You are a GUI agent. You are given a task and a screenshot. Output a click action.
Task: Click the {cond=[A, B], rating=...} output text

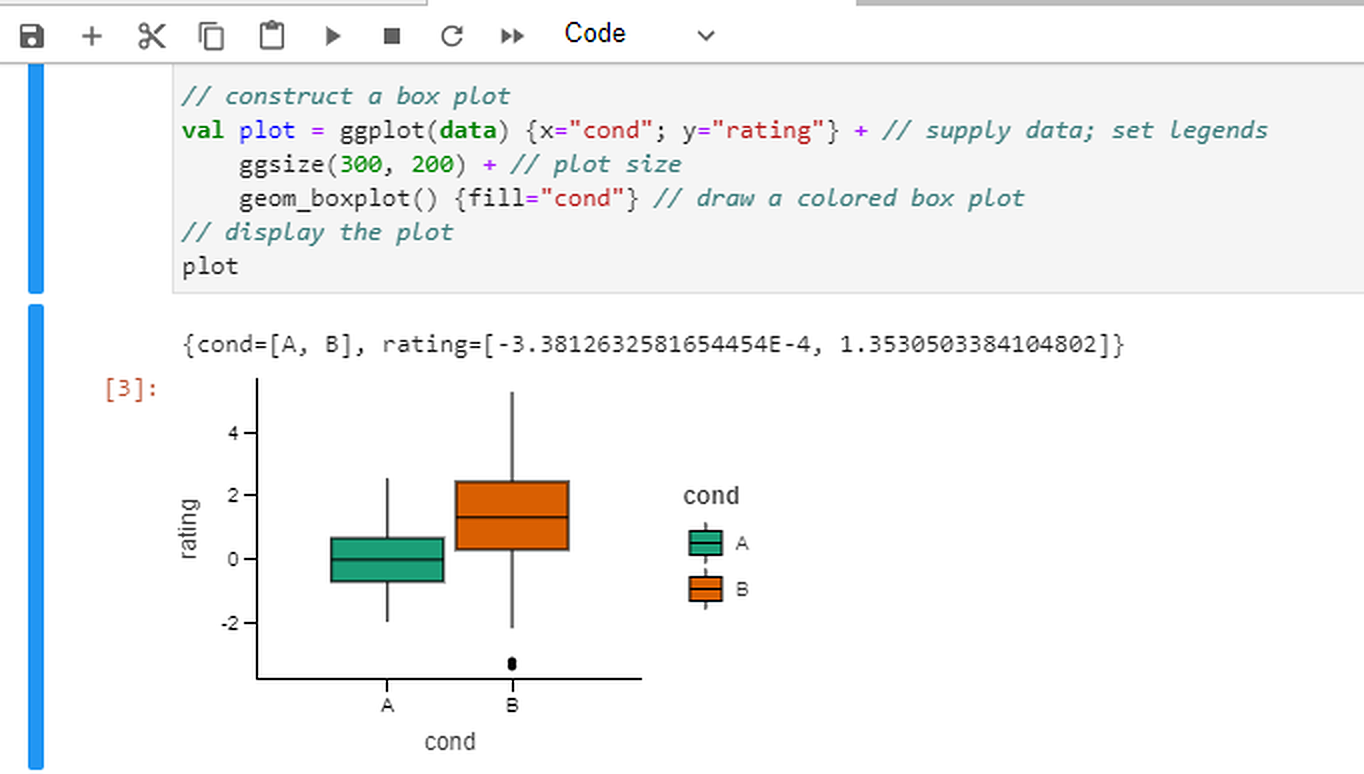coord(653,345)
